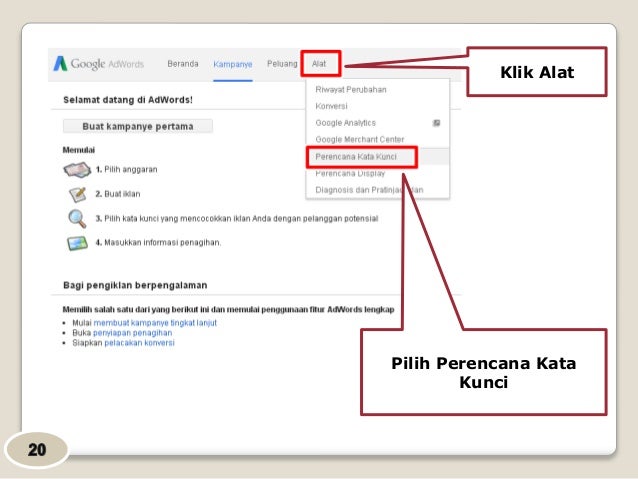The image size is (638, 479).
Task: Switch to the Kampanye tab
Action: pyautogui.click(x=233, y=64)
